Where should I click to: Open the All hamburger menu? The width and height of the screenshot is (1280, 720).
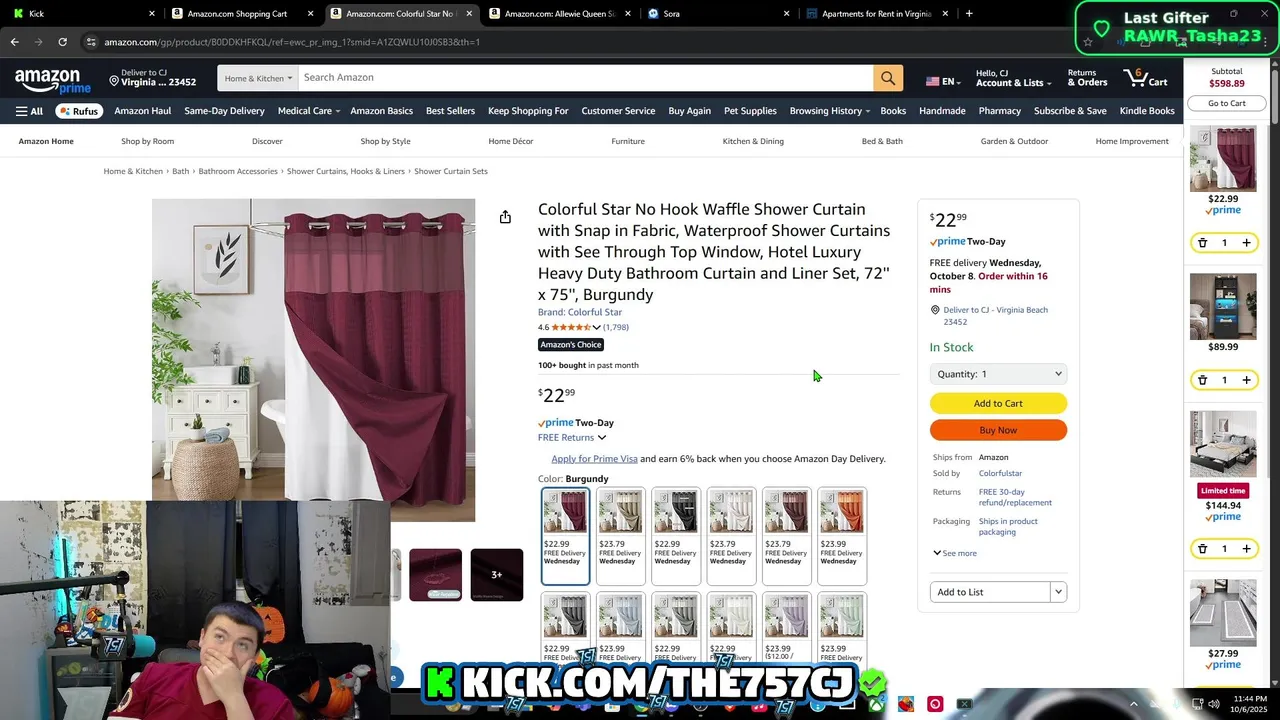pos(29,111)
